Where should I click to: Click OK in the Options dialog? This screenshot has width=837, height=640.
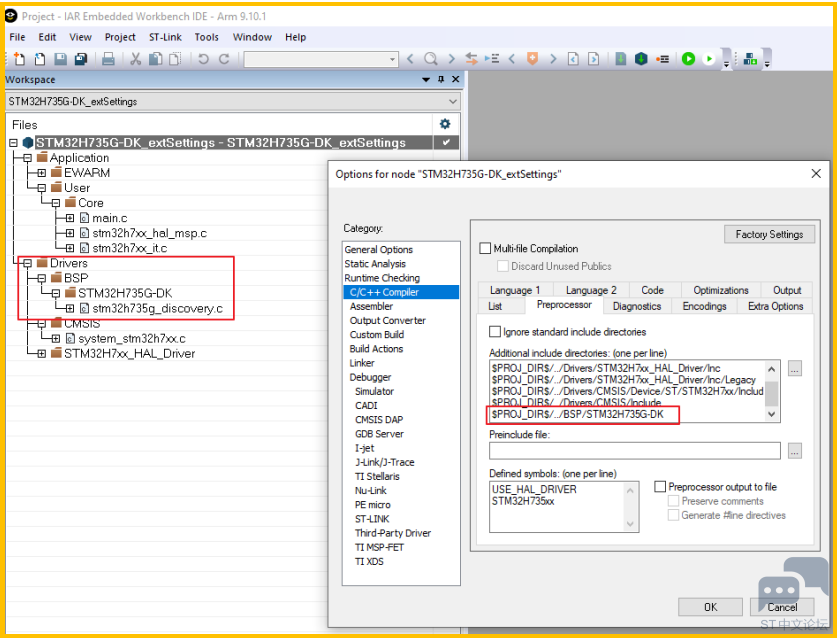point(710,607)
